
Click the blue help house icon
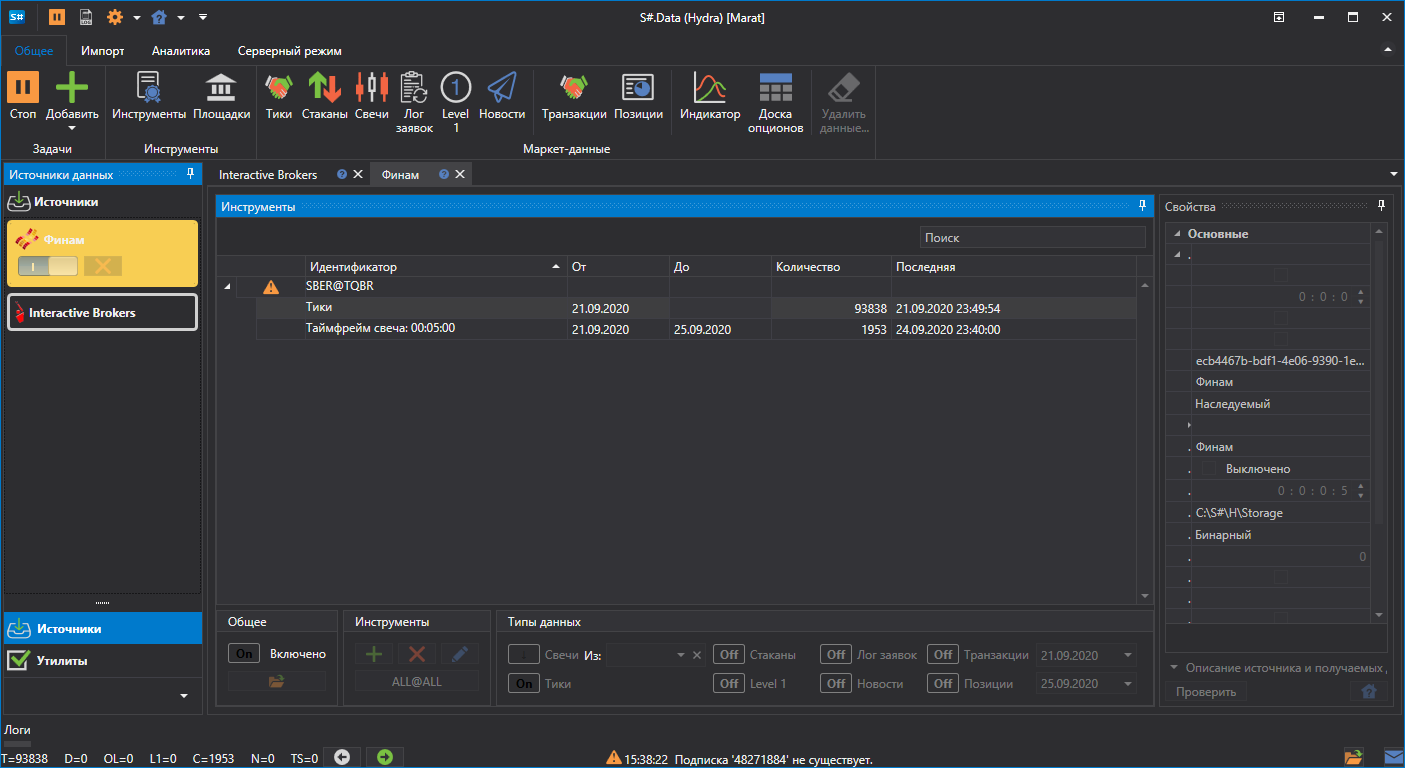[x=159, y=17]
